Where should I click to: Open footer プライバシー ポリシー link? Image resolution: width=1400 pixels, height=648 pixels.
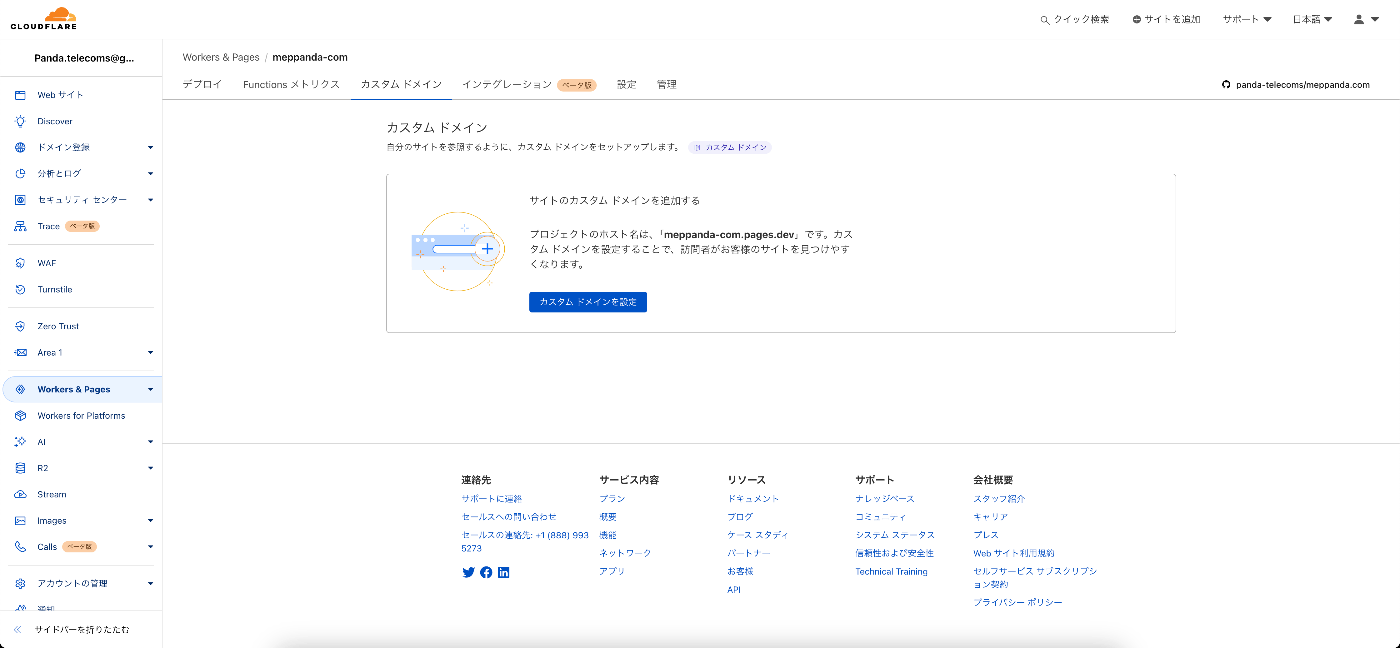point(1018,602)
